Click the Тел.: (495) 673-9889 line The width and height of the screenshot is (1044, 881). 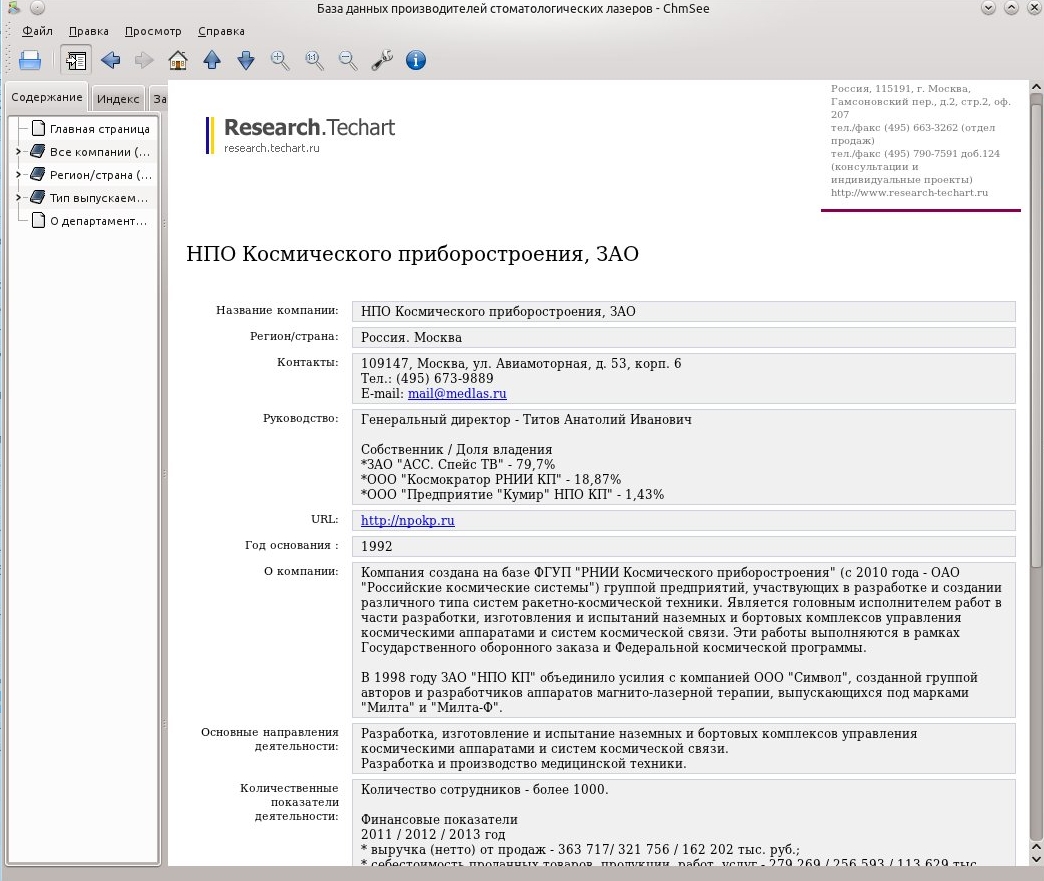click(x=427, y=378)
